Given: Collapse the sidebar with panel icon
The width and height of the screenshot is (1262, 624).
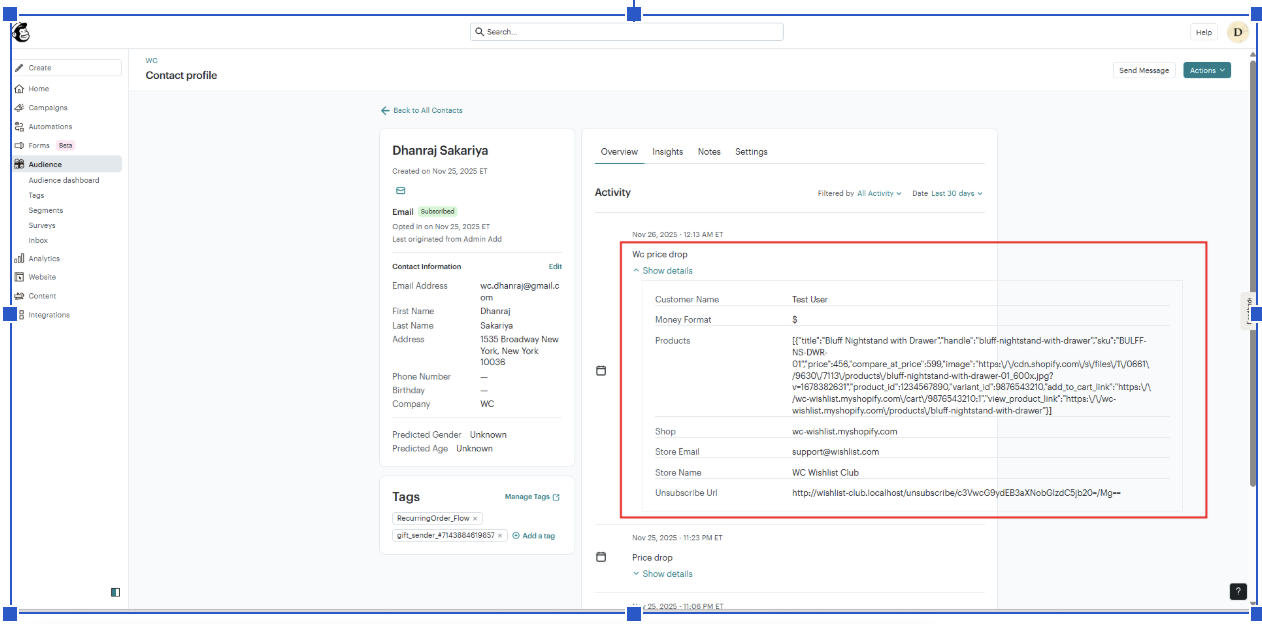Looking at the screenshot, I should (115, 592).
